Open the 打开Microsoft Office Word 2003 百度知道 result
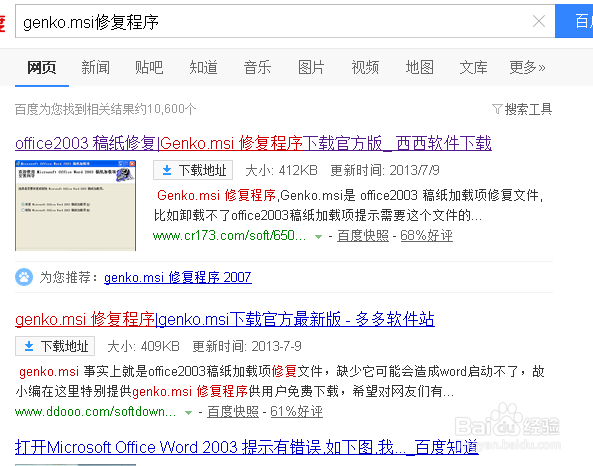Image resolution: width=593 pixels, height=466 pixels. coord(247,447)
